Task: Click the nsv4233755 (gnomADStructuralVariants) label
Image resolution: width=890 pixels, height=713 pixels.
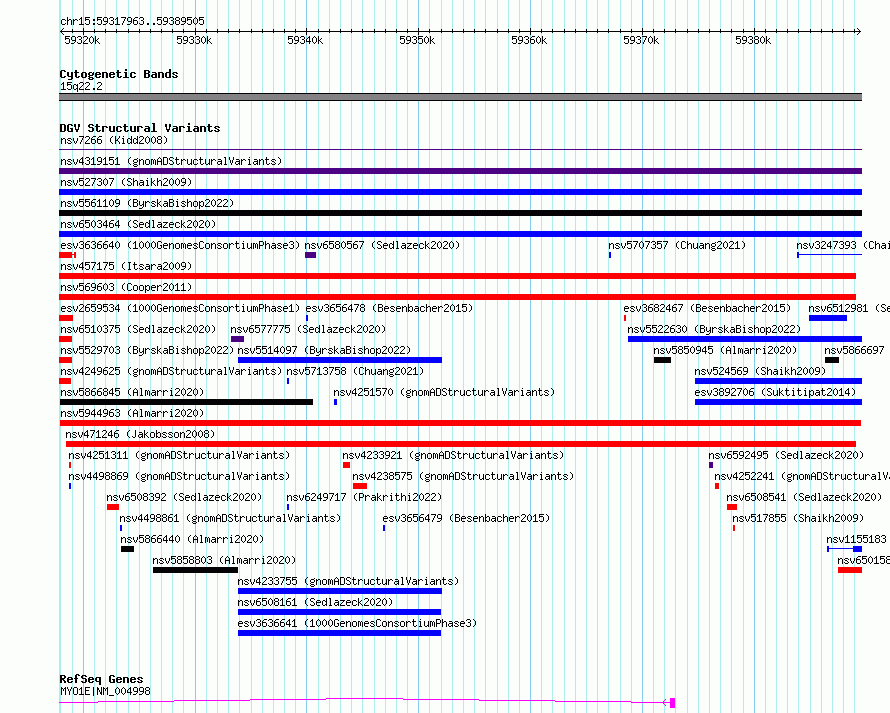Action: (348, 581)
